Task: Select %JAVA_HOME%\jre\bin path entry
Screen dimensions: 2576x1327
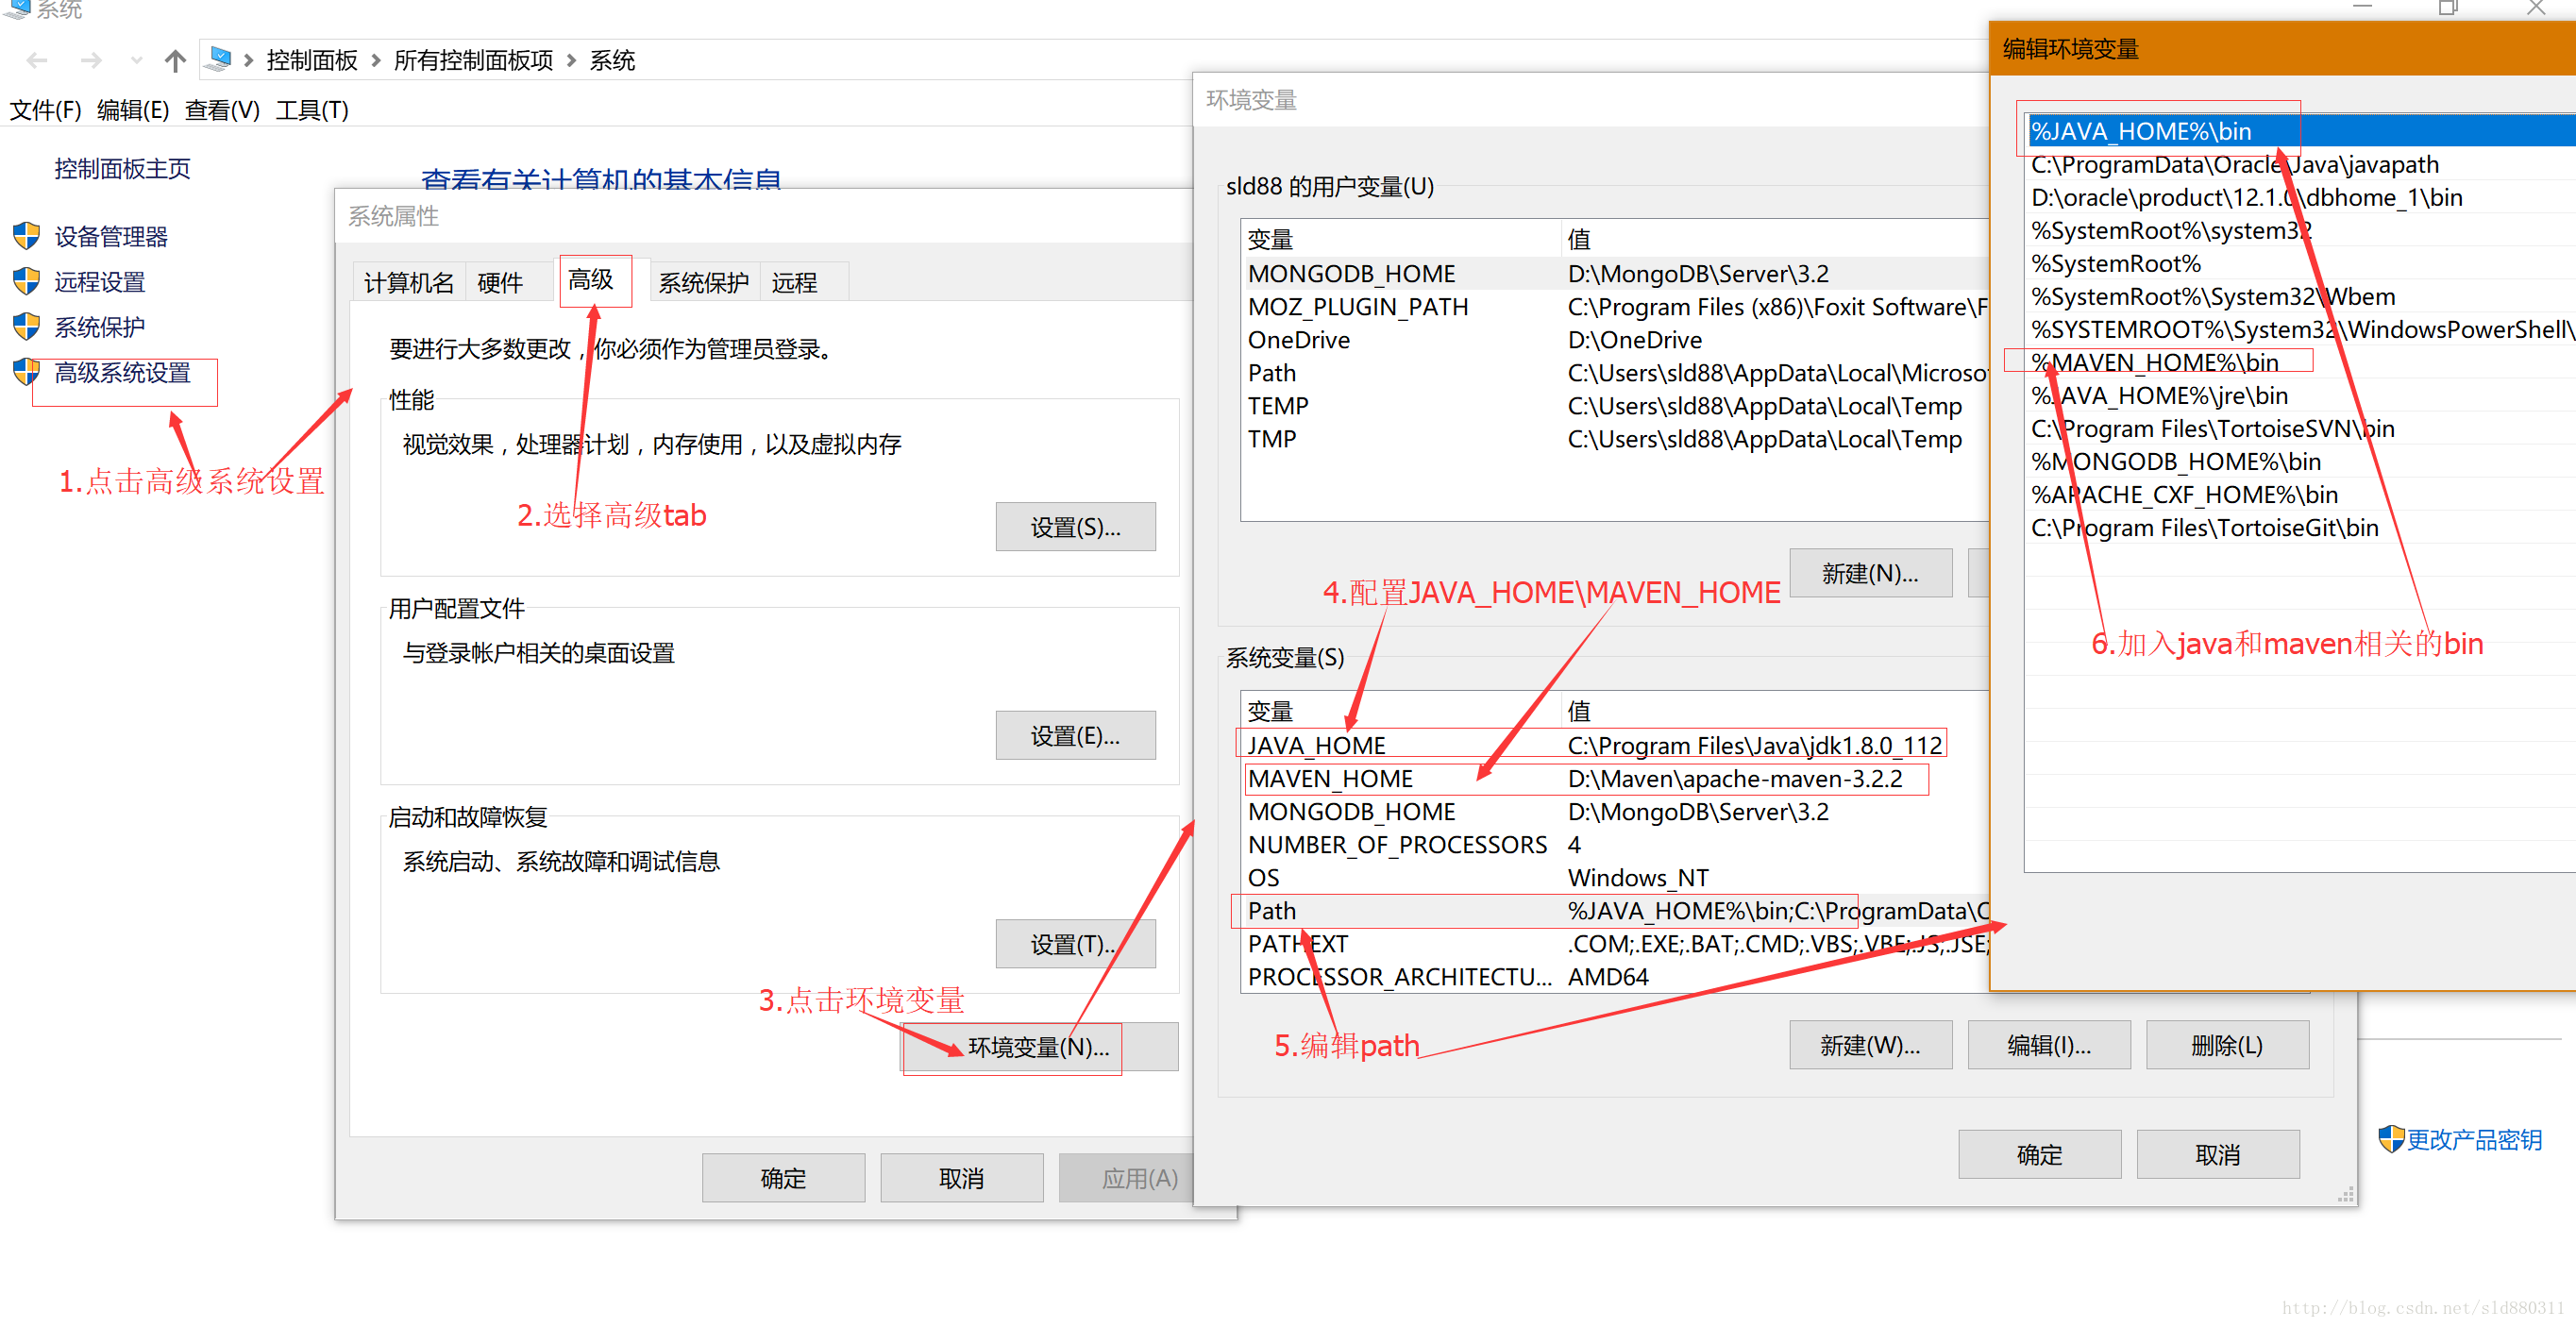Action: click(2300, 395)
